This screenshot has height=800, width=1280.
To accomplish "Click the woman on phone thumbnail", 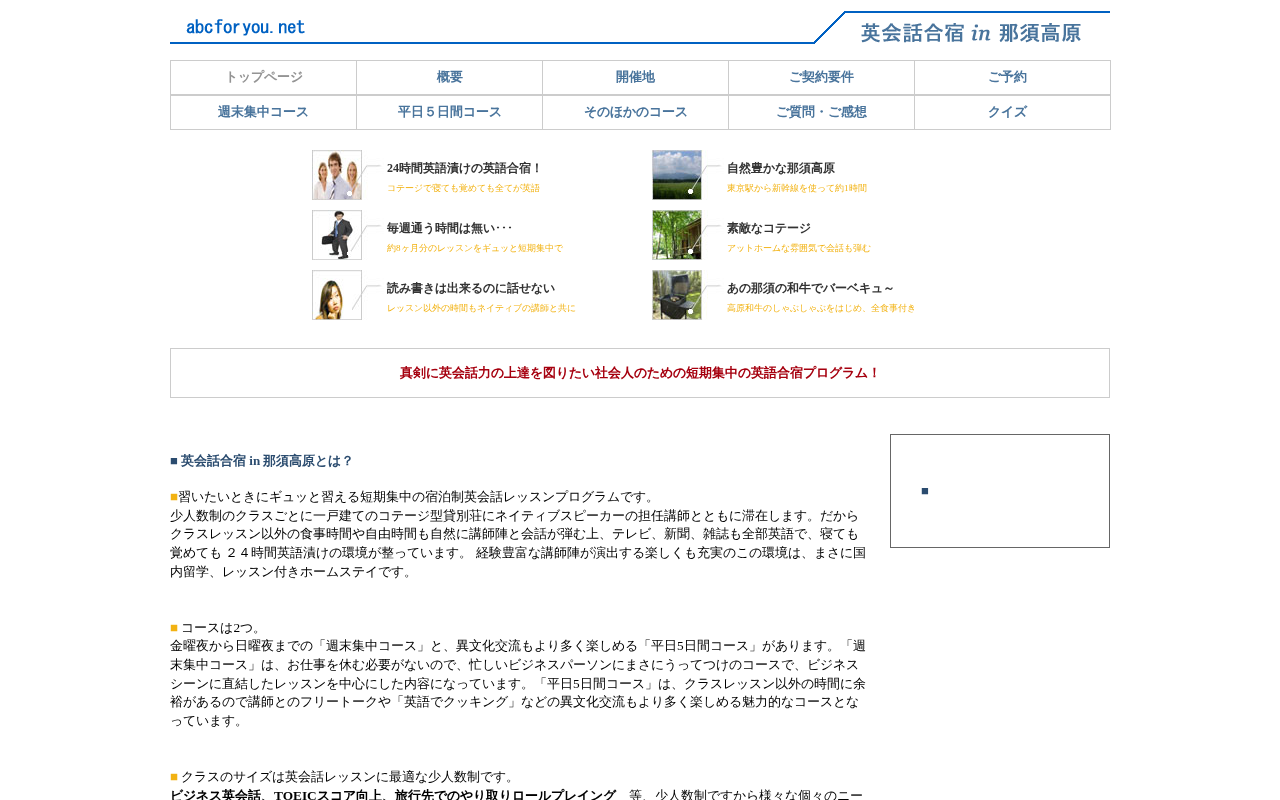I will tap(337, 295).
